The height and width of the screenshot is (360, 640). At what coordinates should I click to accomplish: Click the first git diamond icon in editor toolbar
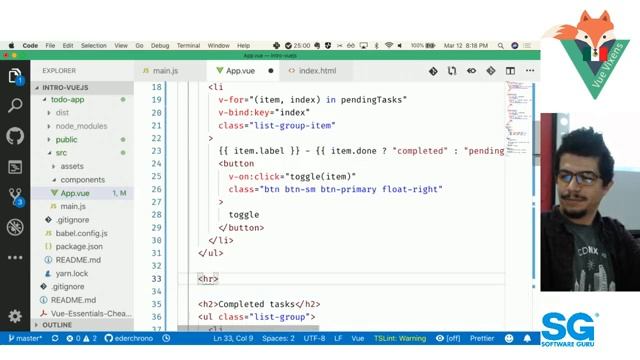pyautogui.click(x=433, y=71)
